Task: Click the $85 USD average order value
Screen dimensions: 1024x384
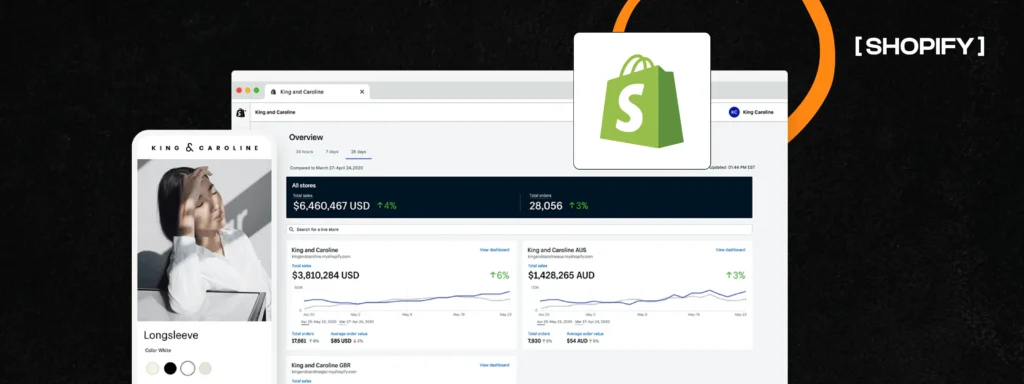Action: 341,341
